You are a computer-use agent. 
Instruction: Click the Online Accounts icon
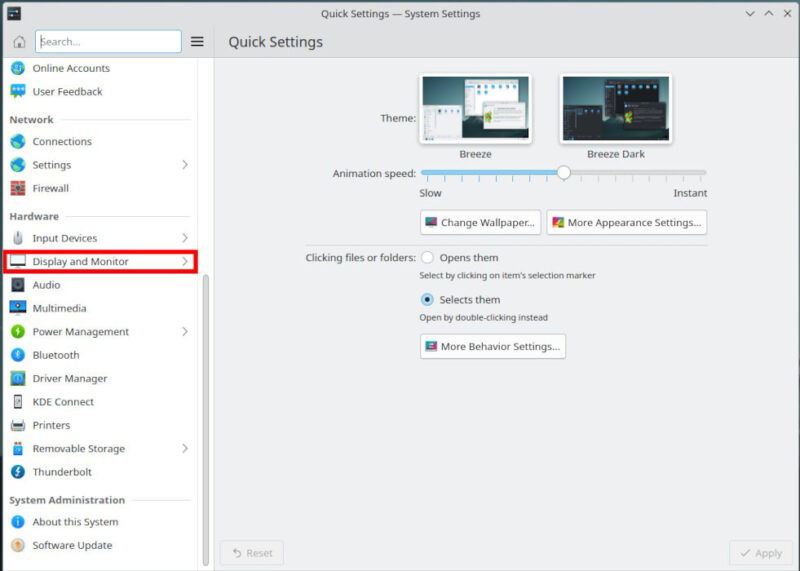click(18, 68)
